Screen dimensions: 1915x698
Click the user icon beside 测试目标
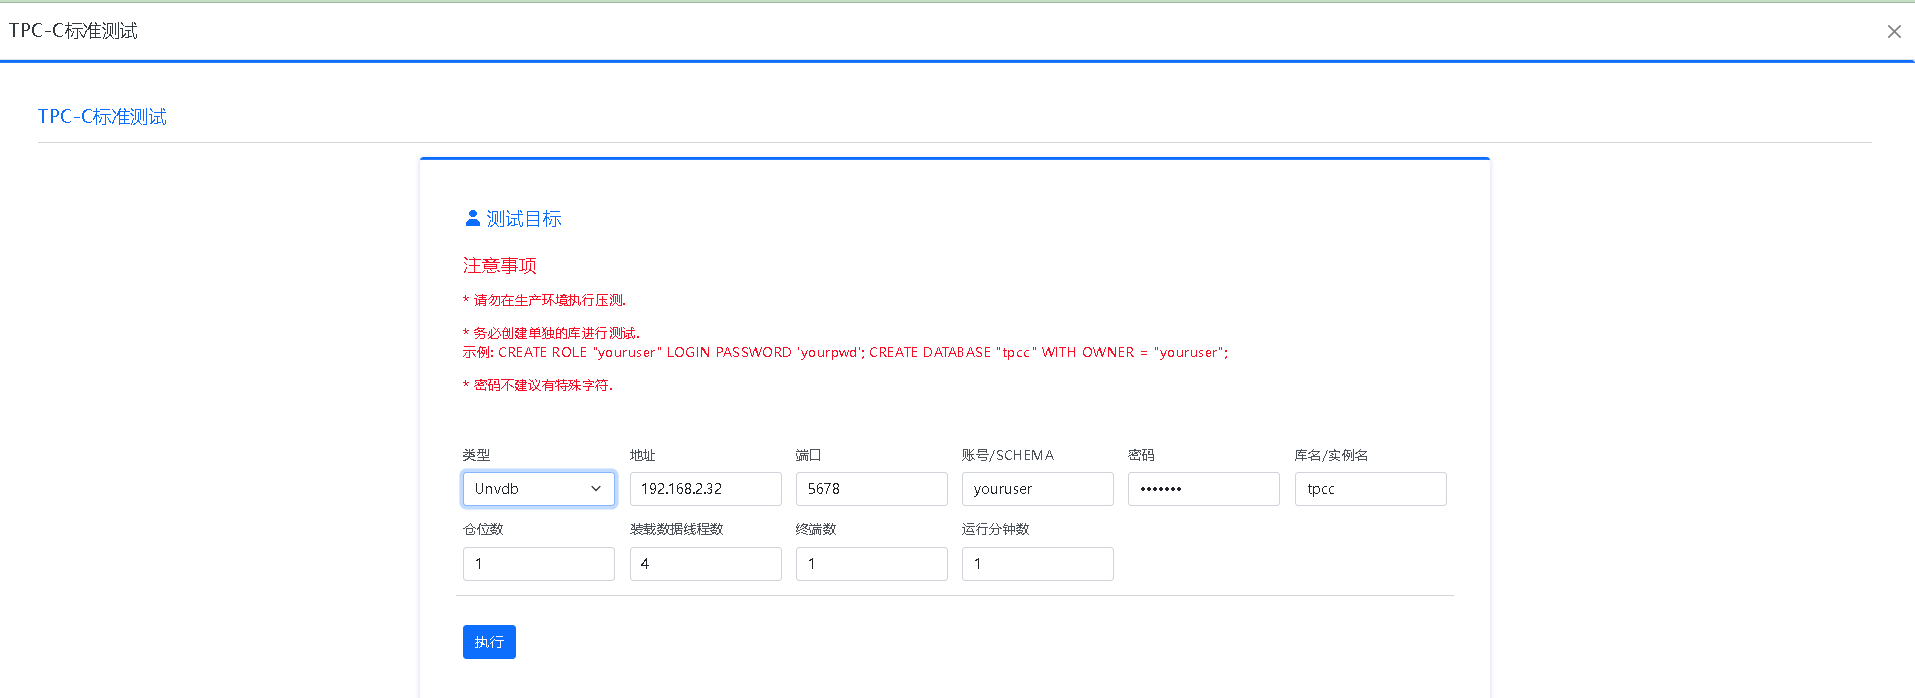pos(473,218)
